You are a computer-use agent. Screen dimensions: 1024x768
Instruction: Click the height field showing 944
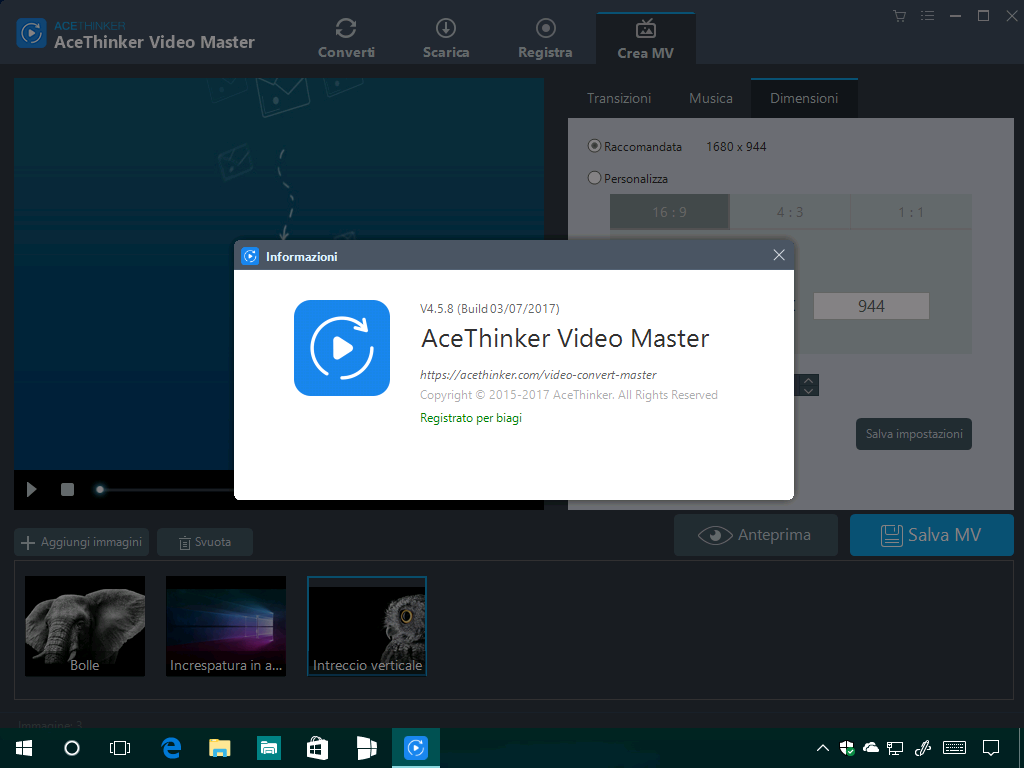(871, 306)
